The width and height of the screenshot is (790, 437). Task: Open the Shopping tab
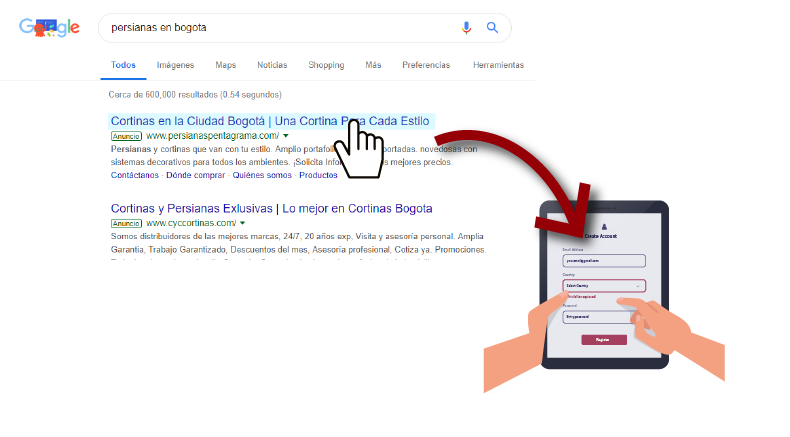(x=326, y=65)
